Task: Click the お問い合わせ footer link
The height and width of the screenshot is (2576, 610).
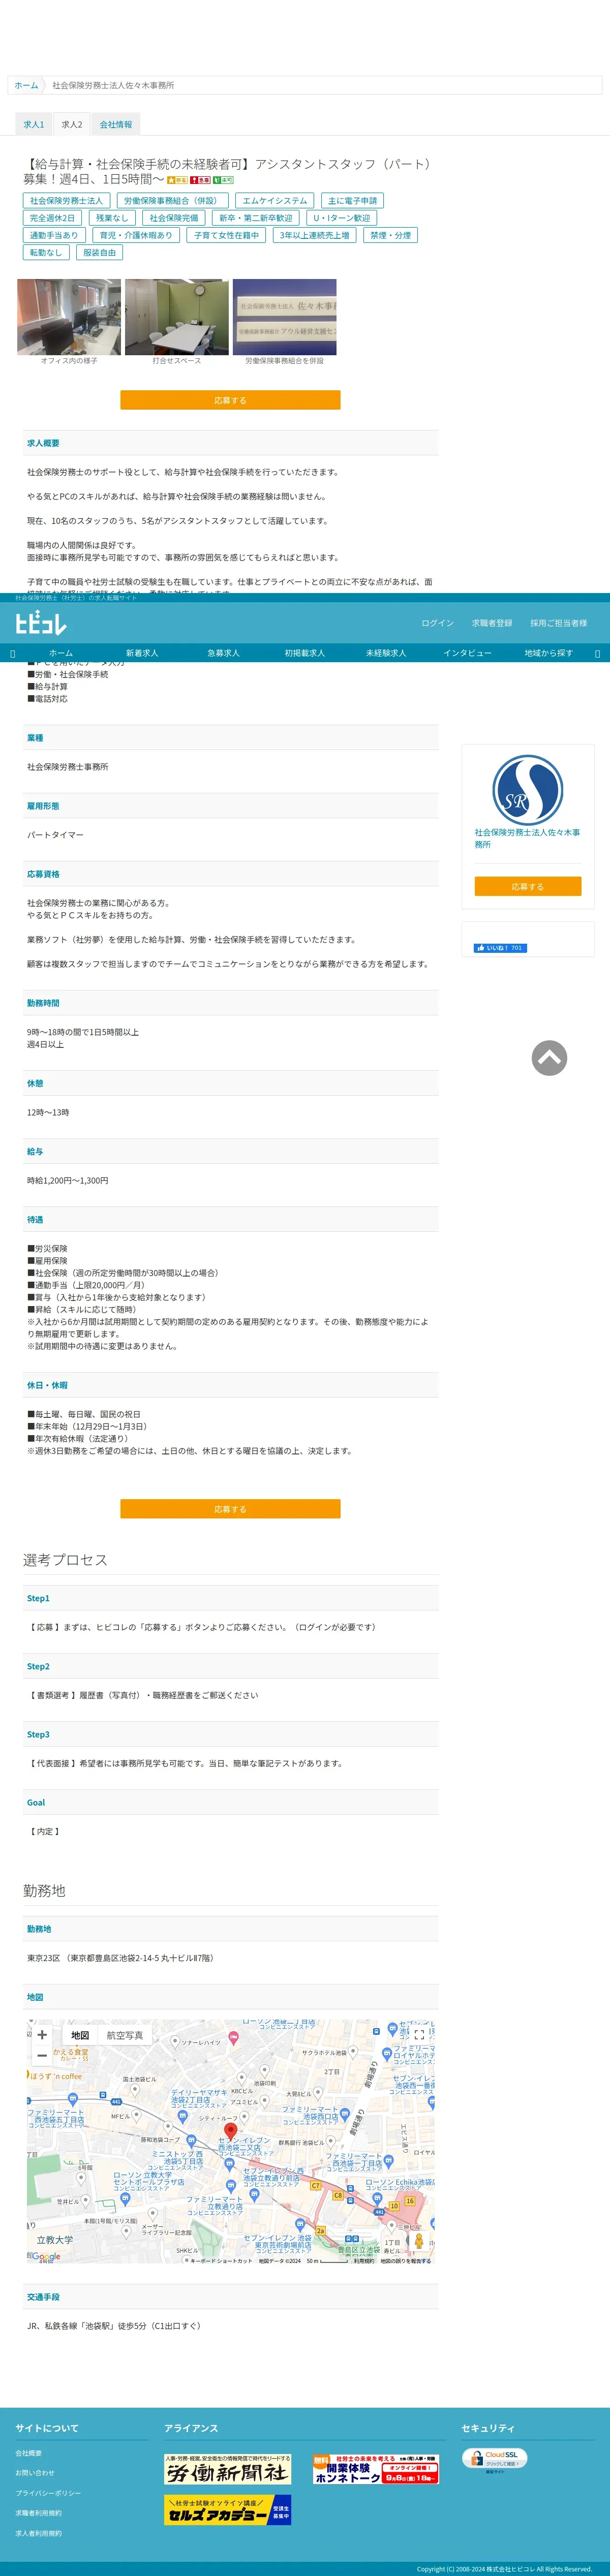Action: coord(35,2473)
